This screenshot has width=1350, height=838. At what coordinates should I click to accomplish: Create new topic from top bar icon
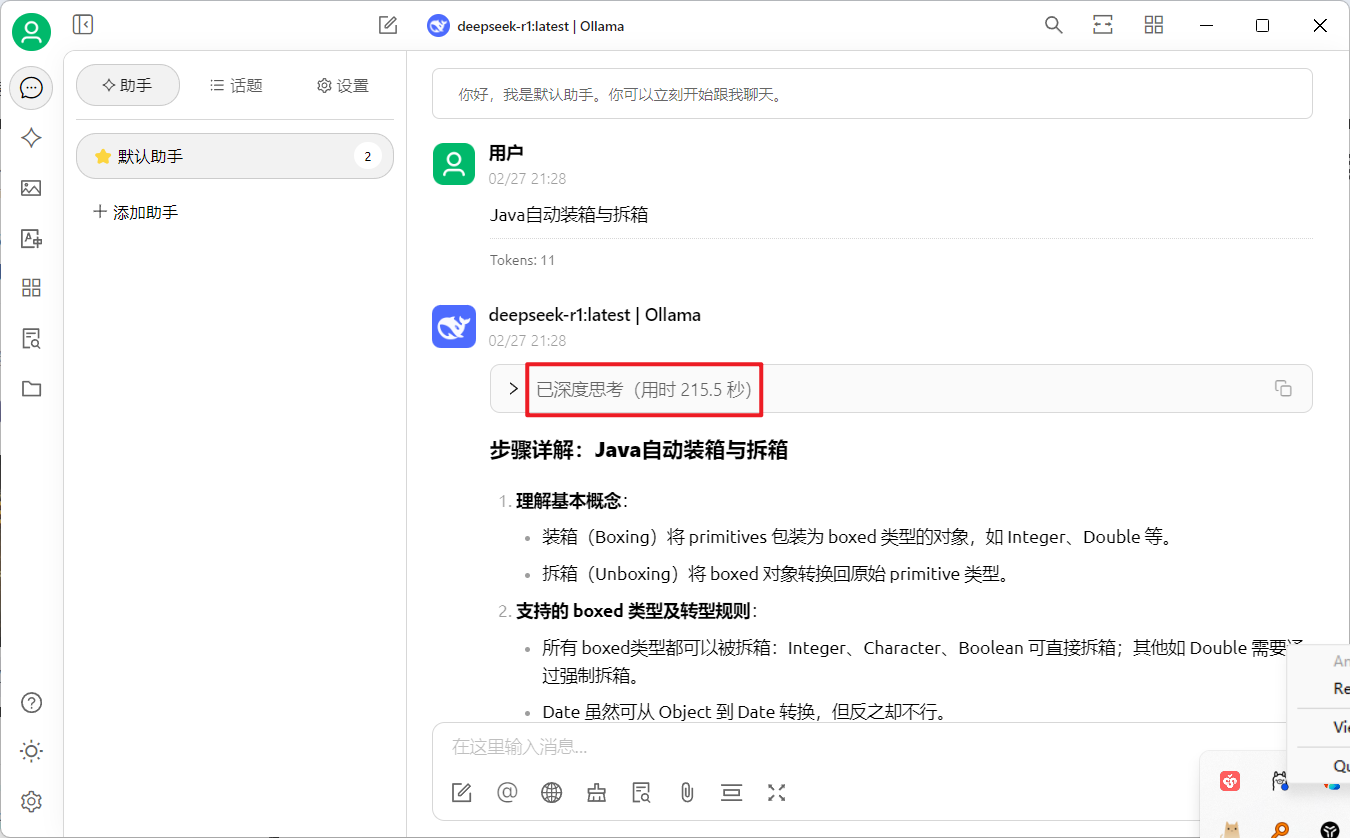pyautogui.click(x=388, y=25)
